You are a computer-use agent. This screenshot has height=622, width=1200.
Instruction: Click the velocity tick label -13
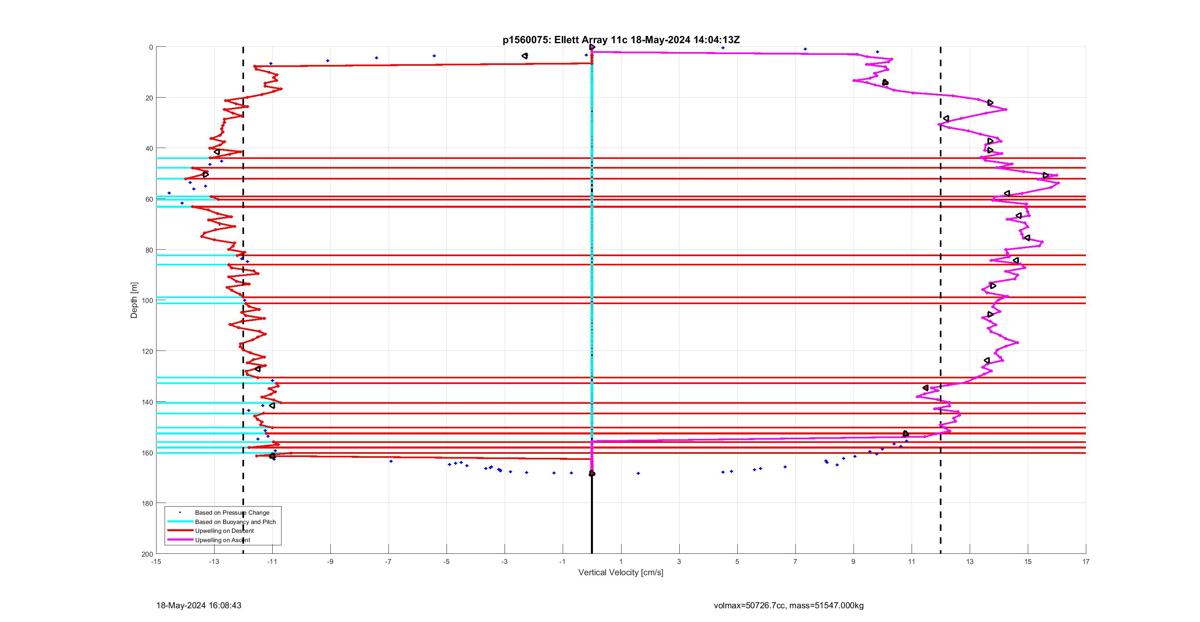pyautogui.click(x=214, y=562)
